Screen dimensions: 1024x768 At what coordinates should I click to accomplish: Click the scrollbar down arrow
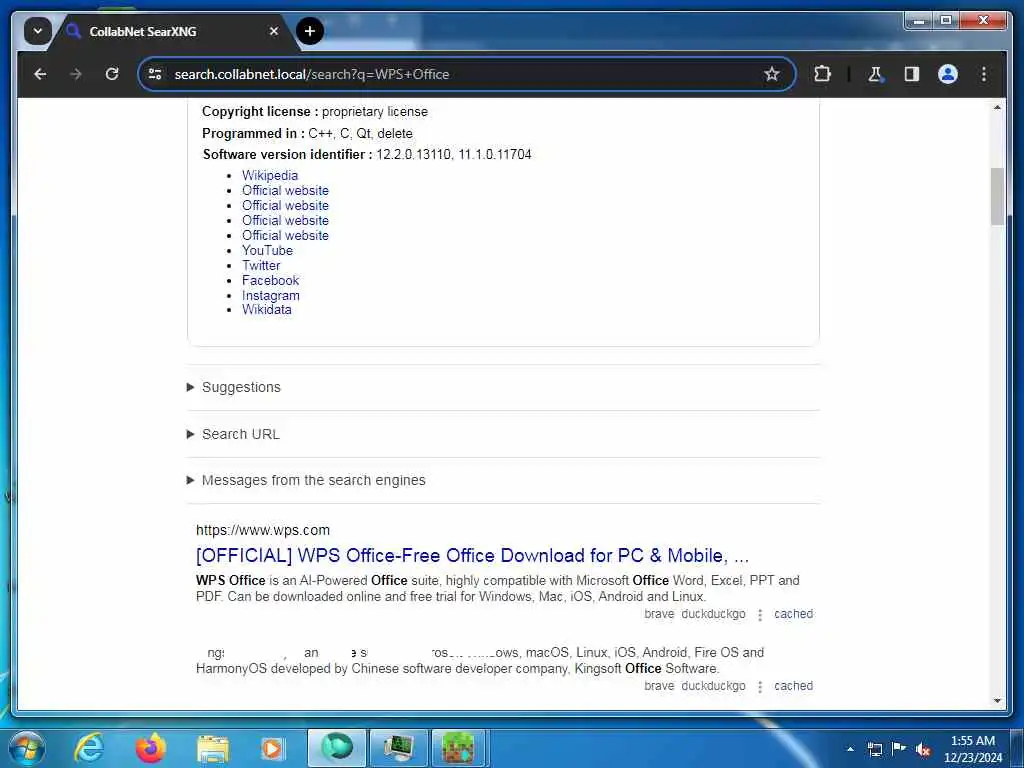click(997, 701)
